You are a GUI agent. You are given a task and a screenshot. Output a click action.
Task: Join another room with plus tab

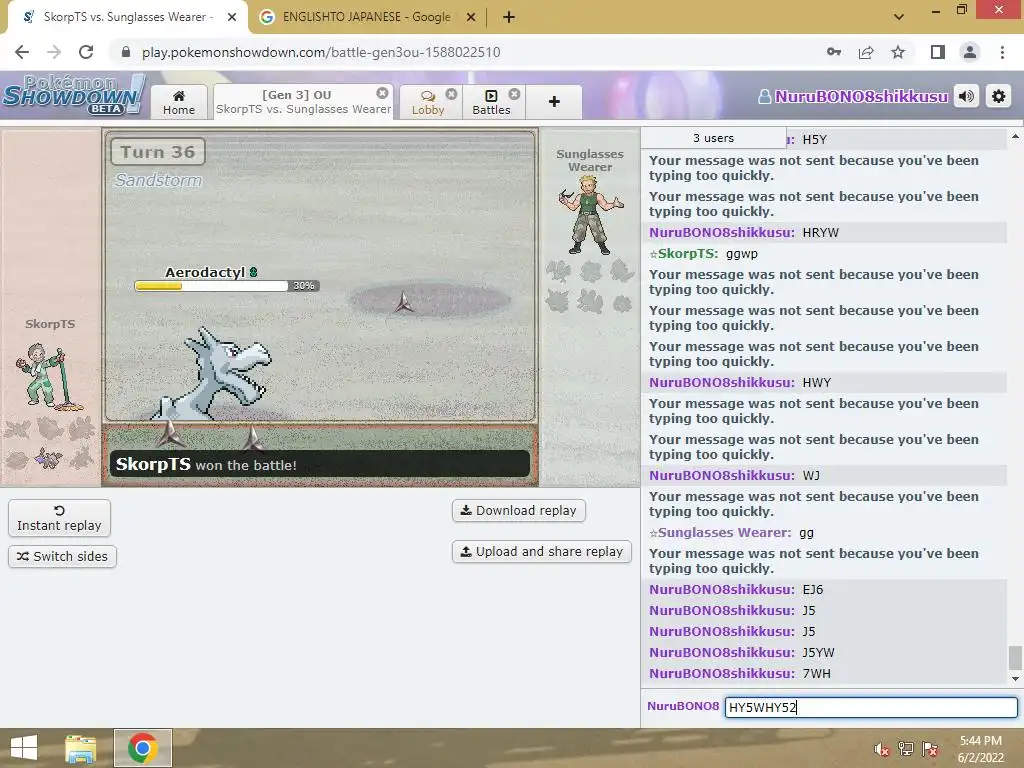coord(554,102)
